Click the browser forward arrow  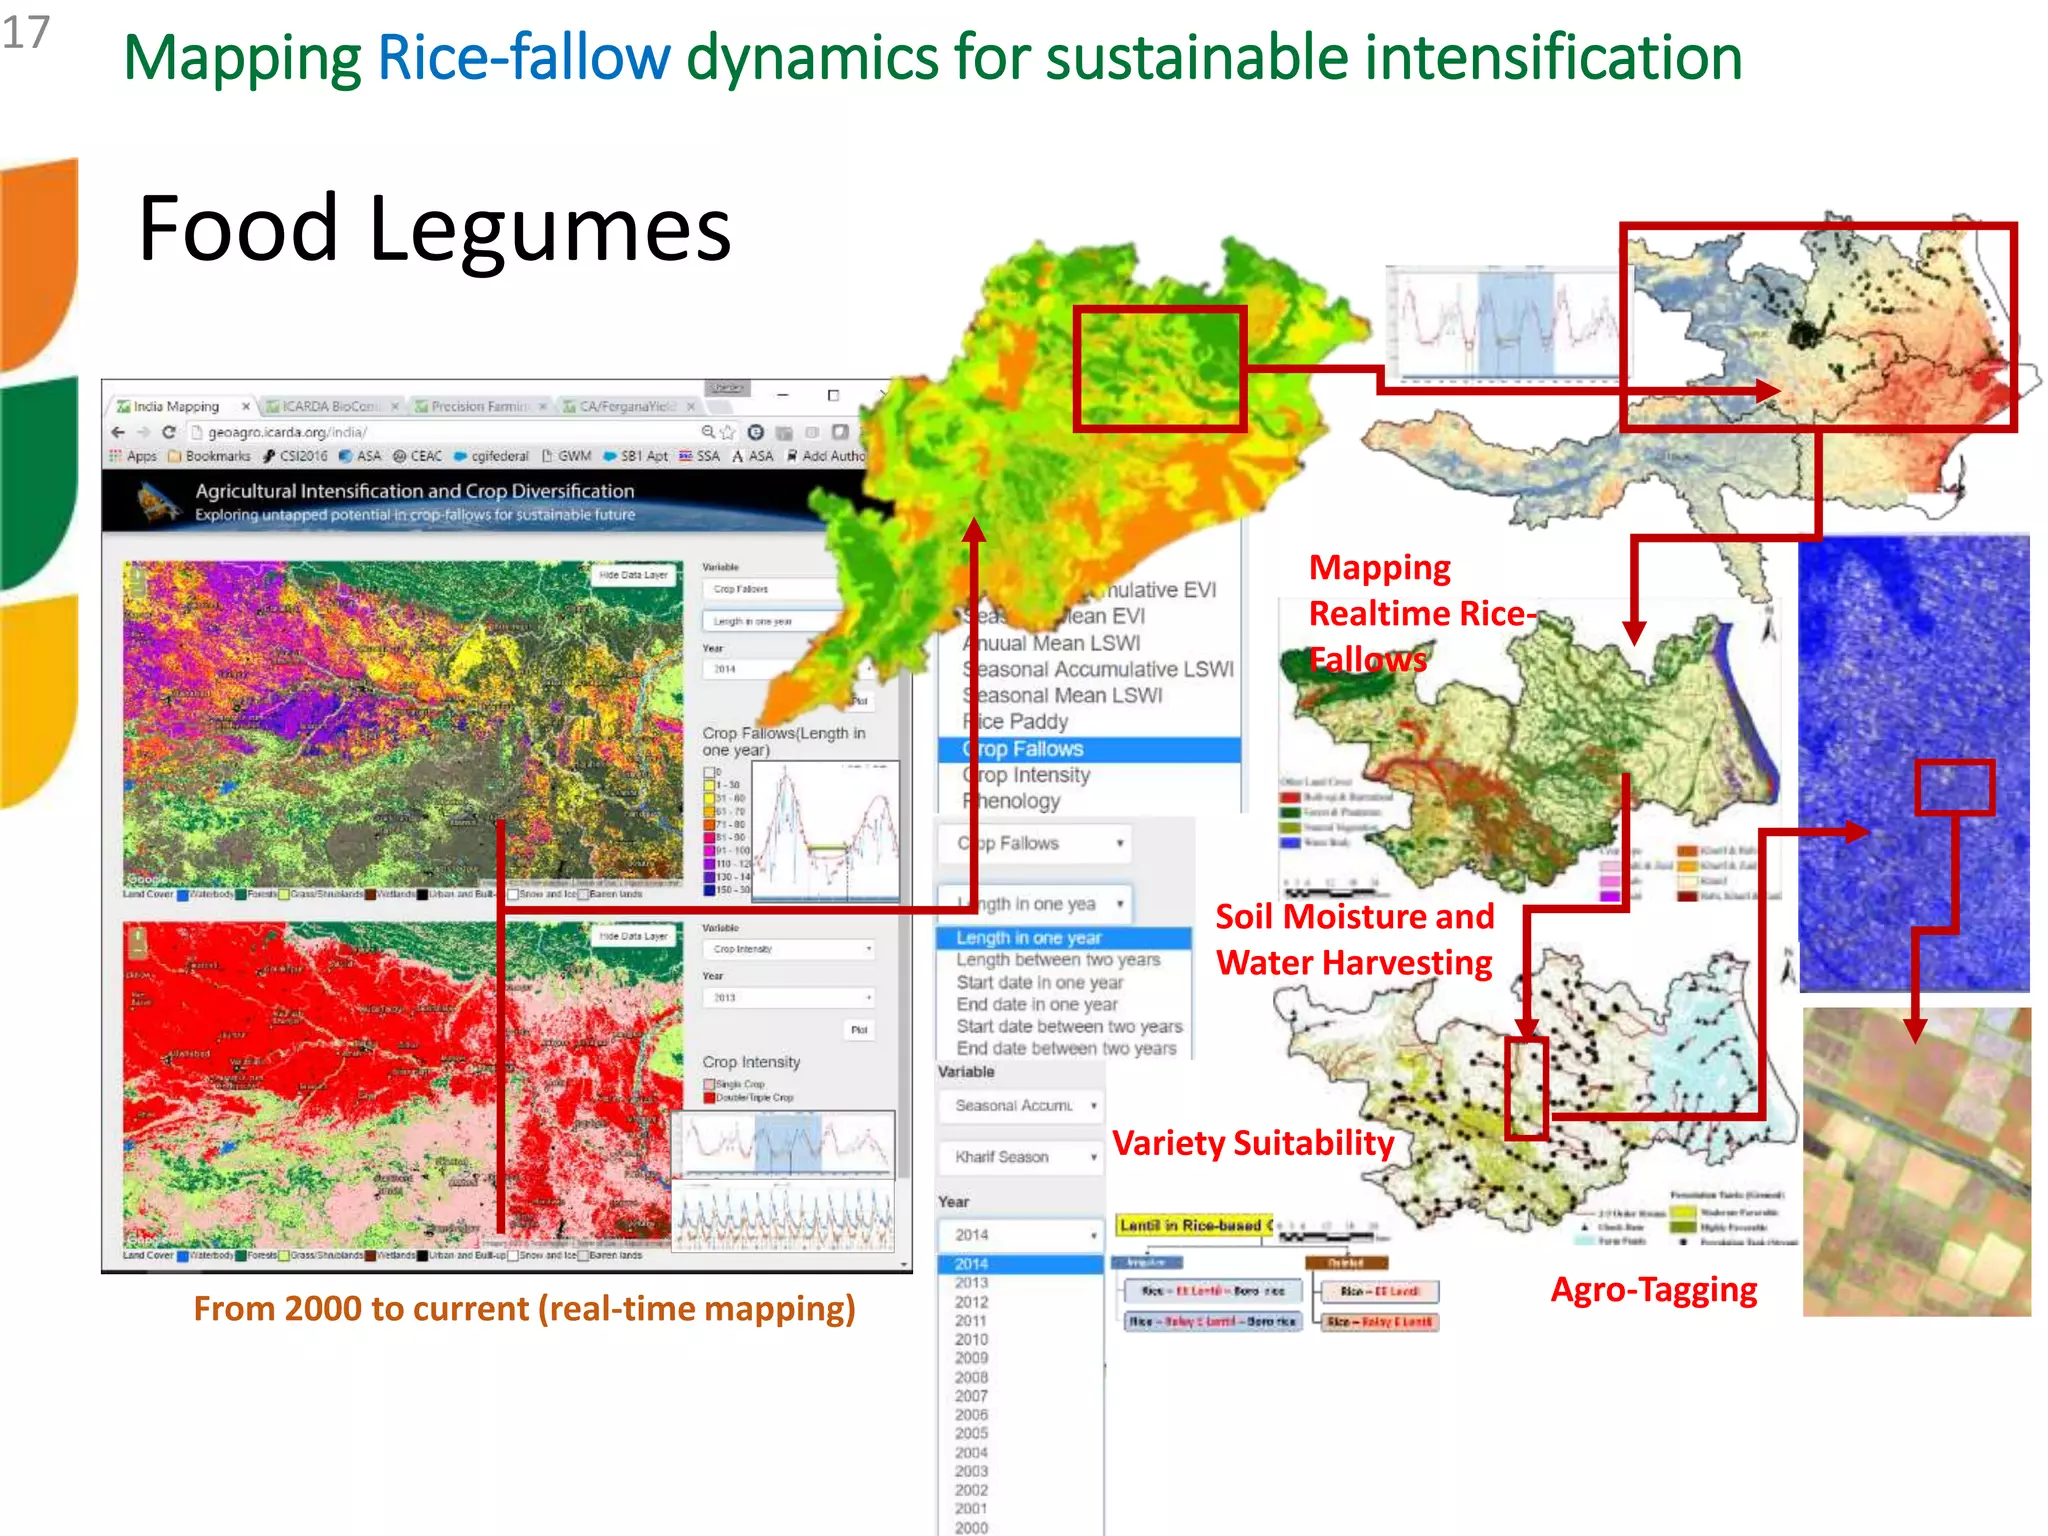(x=143, y=432)
